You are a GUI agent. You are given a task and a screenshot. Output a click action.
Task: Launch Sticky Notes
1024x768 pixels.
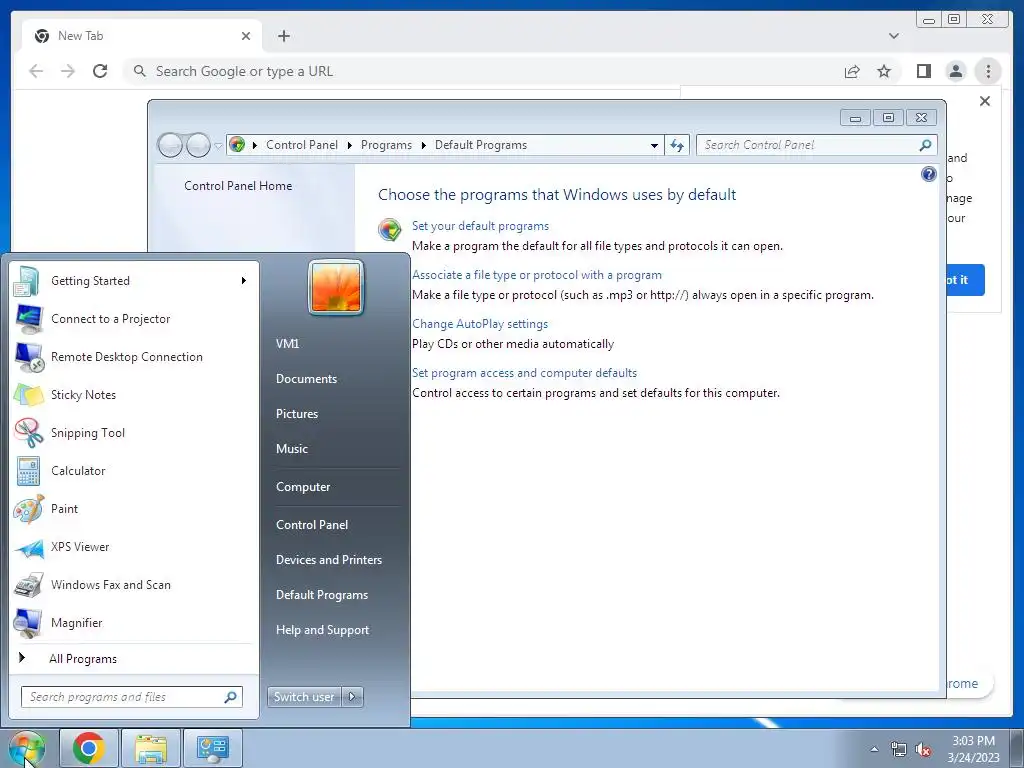click(x=133, y=394)
